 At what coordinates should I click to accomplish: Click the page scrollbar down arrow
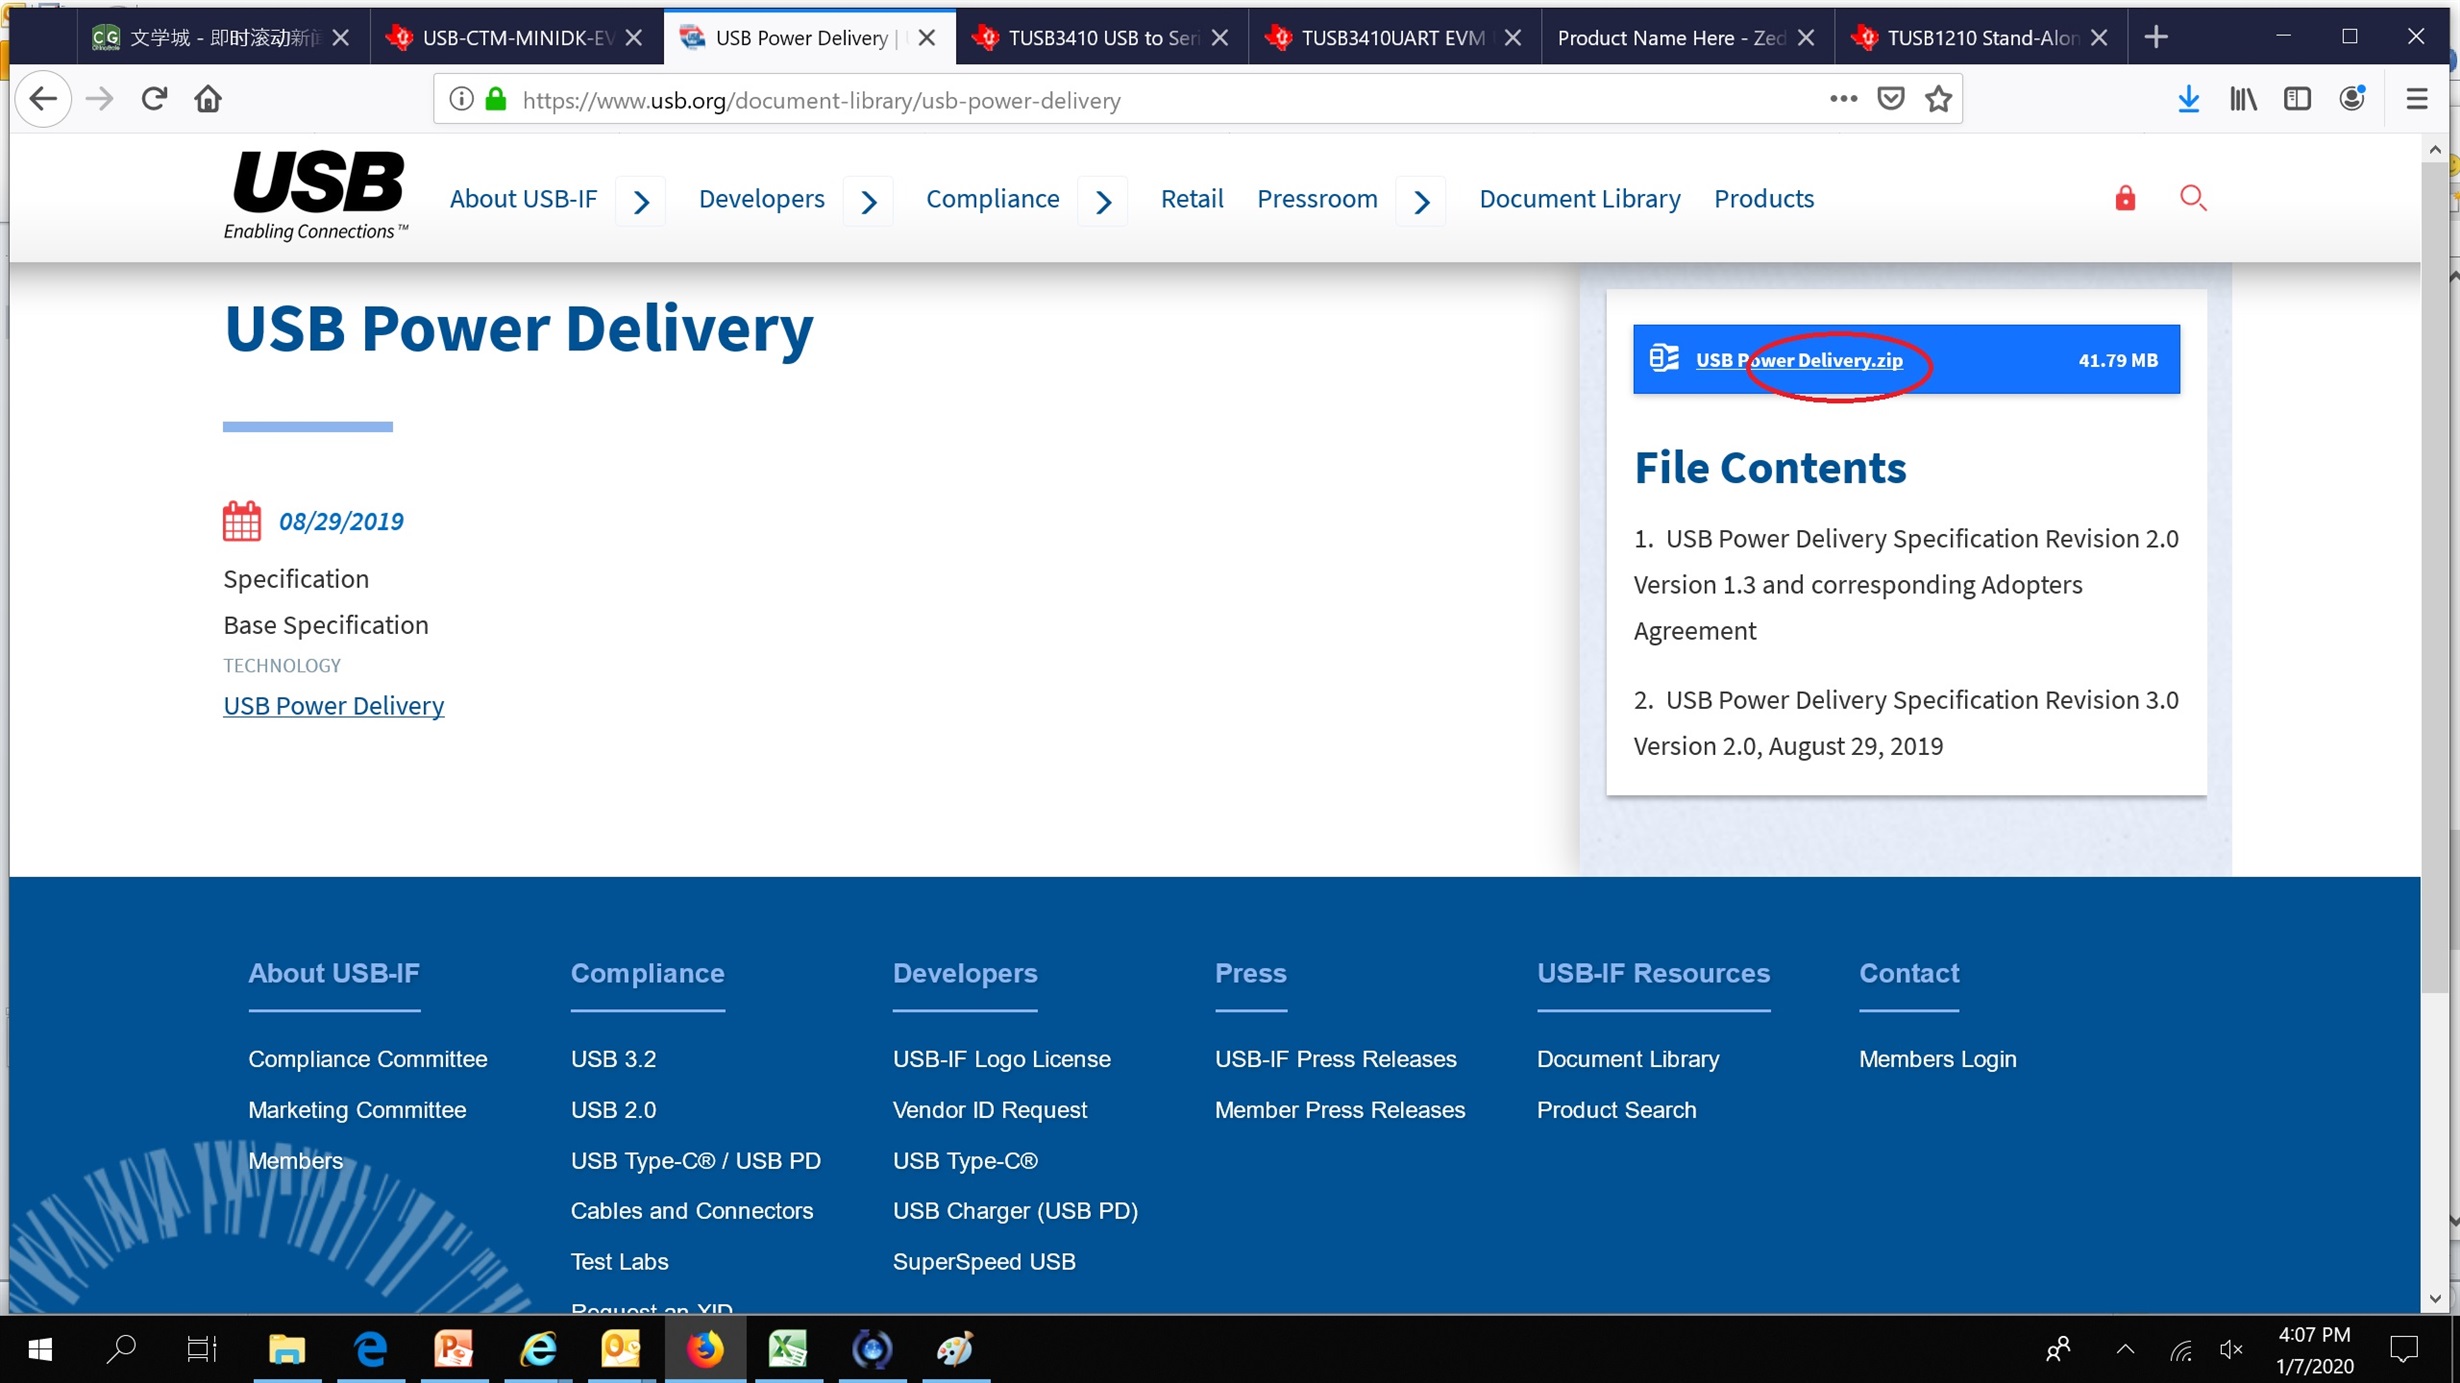tap(2434, 1298)
